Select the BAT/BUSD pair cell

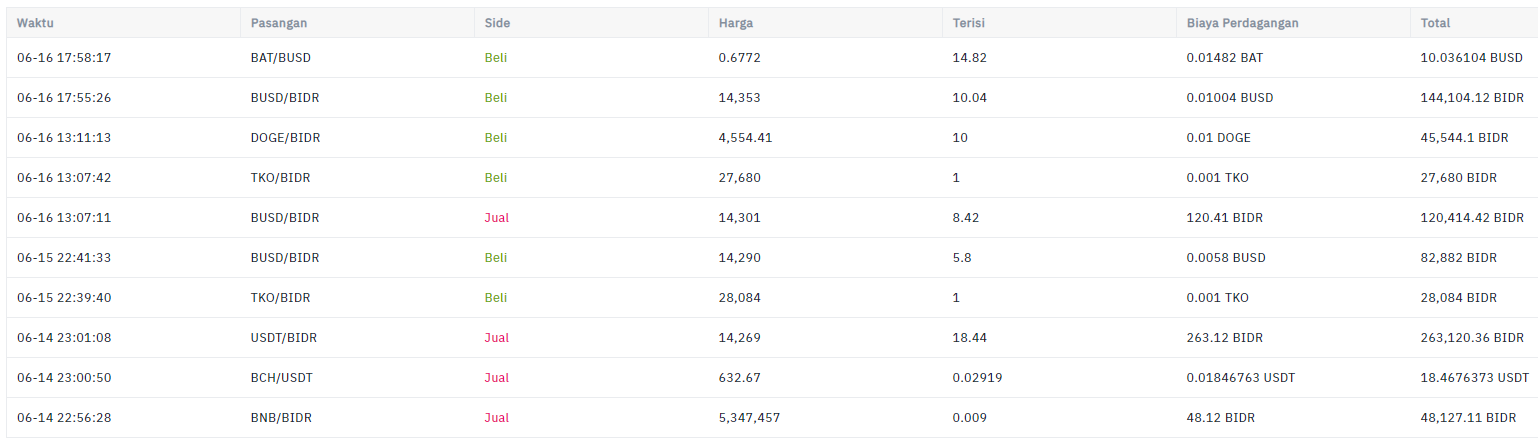[281, 58]
